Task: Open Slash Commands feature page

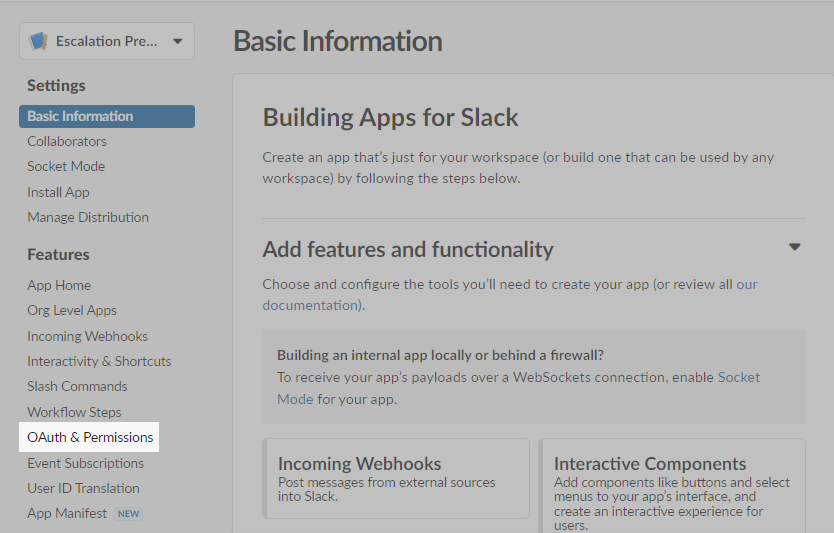Action: click(77, 386)
